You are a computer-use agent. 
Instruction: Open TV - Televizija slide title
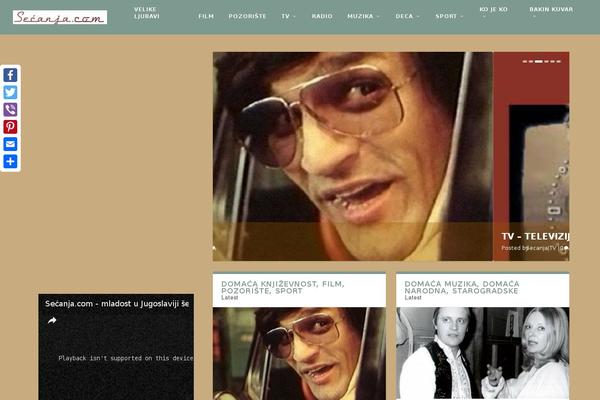[535, 237]
